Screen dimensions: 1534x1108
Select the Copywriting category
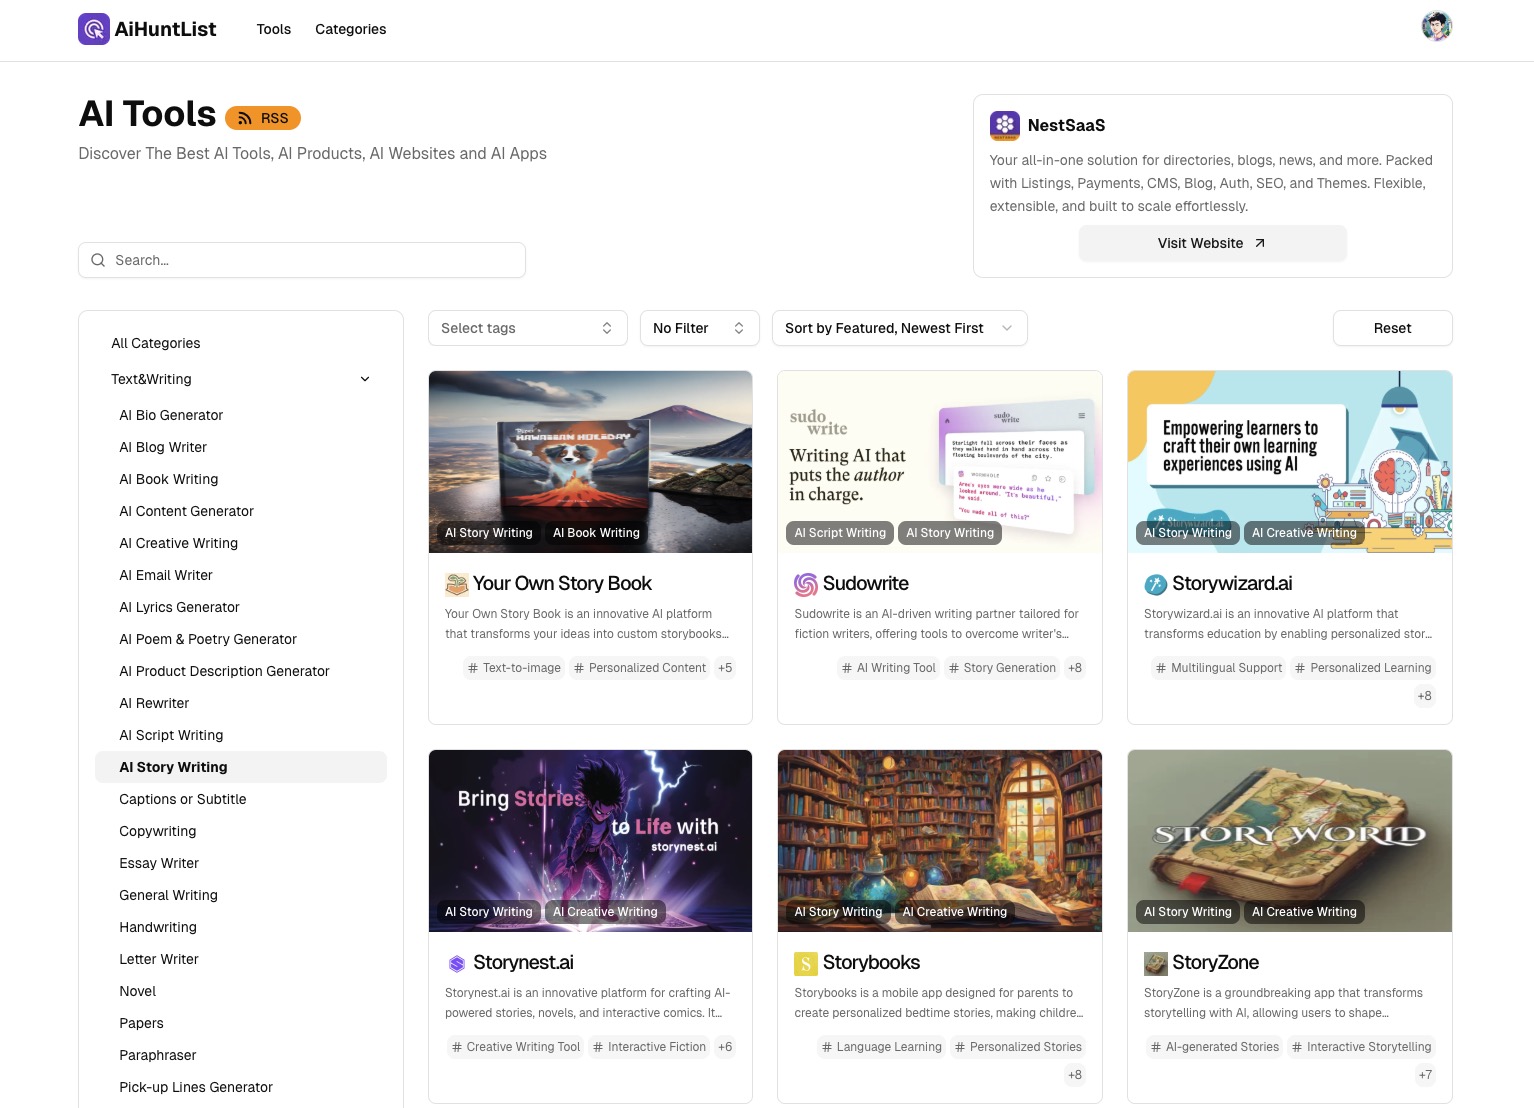tap(157, 831)
